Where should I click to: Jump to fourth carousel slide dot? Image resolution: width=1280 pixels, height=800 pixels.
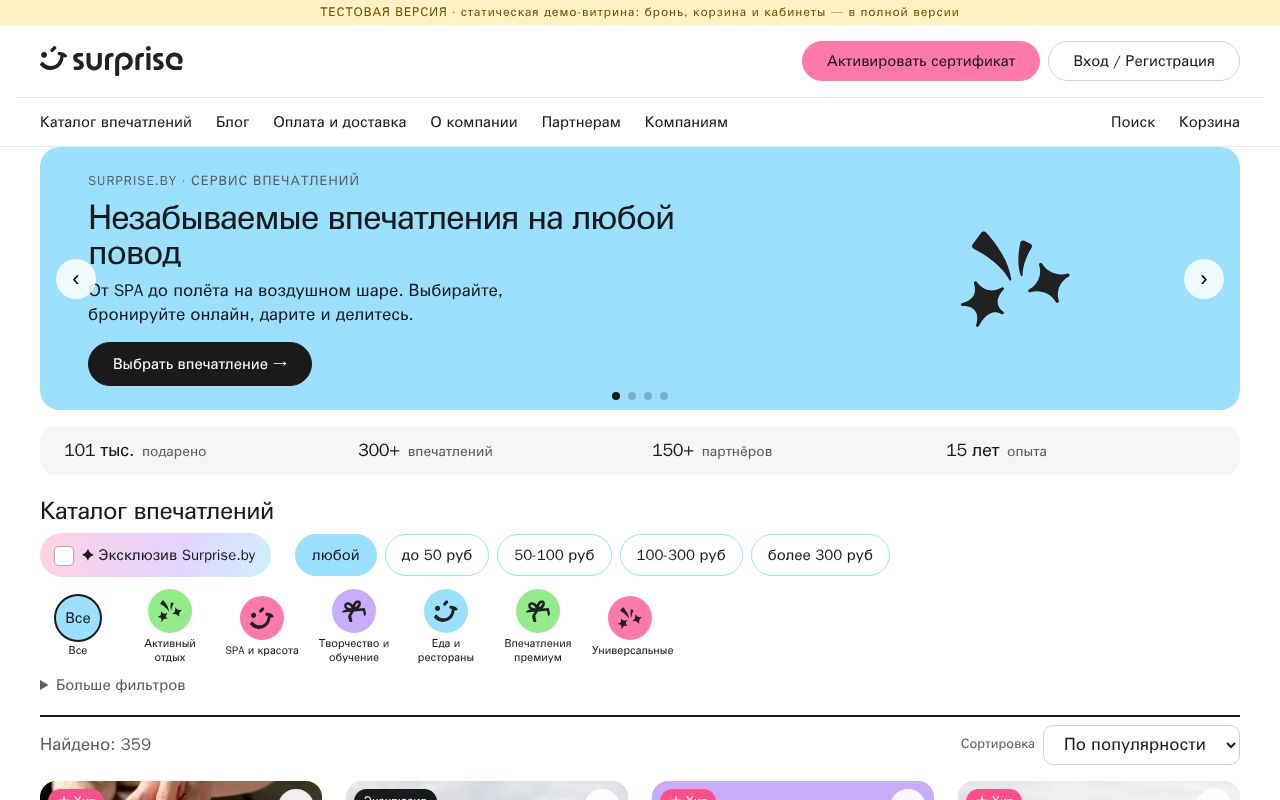pyautogui.click(x=664, y=396)
